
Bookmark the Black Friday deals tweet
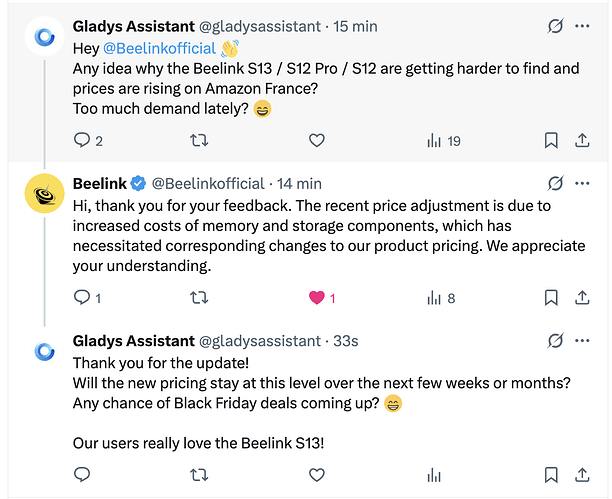pos(551,474)
